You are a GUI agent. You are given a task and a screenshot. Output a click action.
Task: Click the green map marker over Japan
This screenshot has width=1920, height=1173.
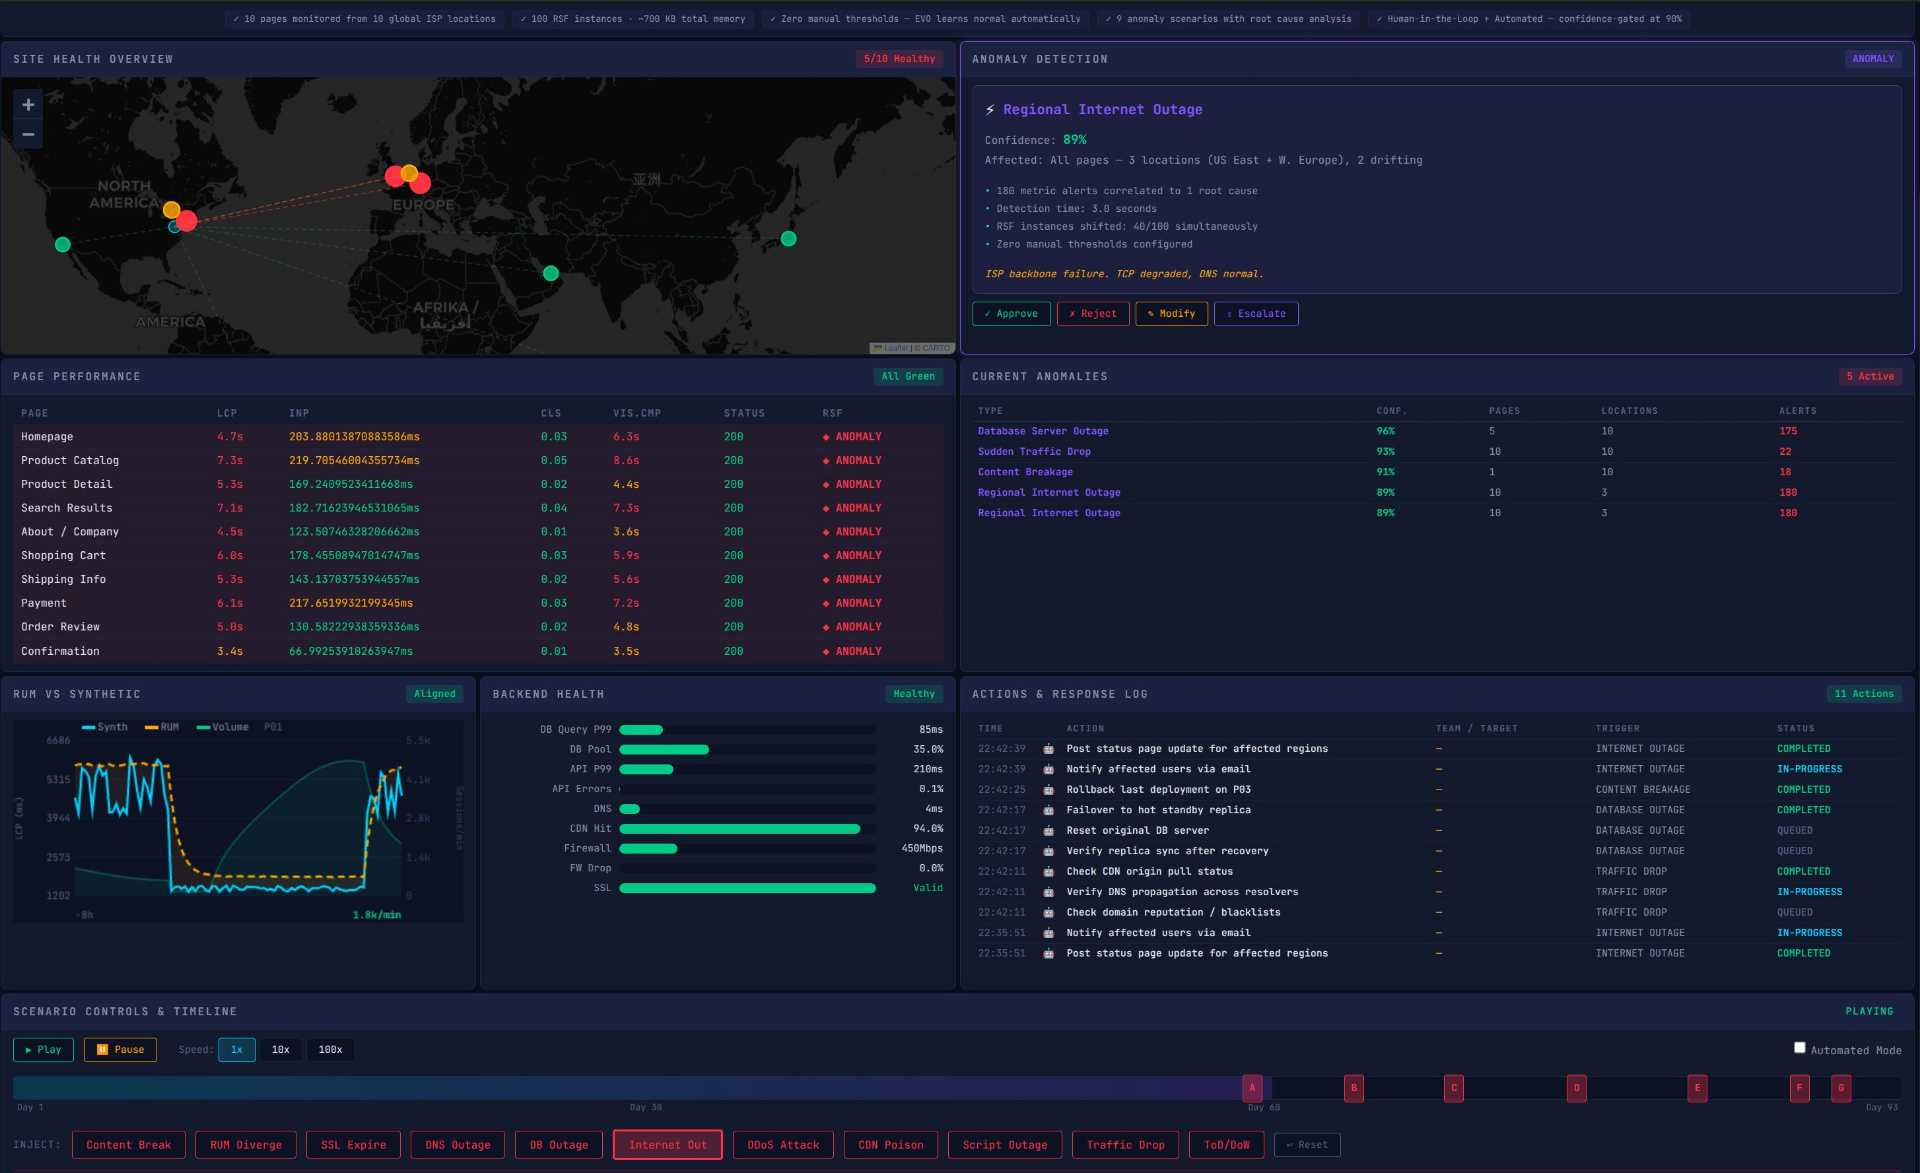[789, 239]
